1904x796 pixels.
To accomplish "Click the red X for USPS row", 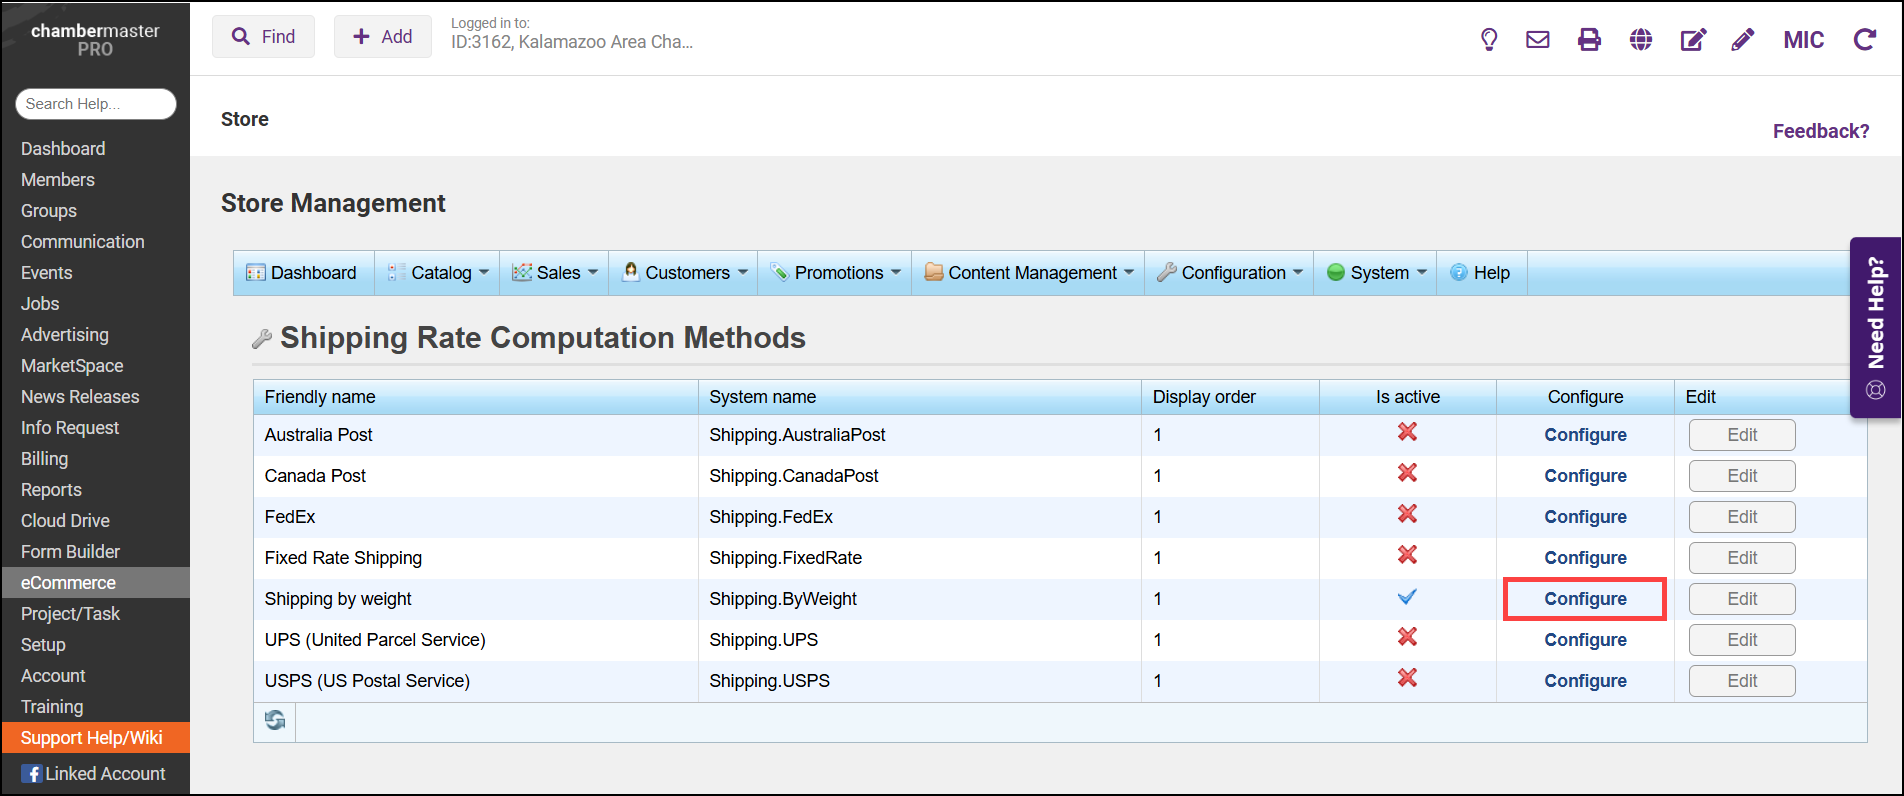I will tap(1407, 678).
